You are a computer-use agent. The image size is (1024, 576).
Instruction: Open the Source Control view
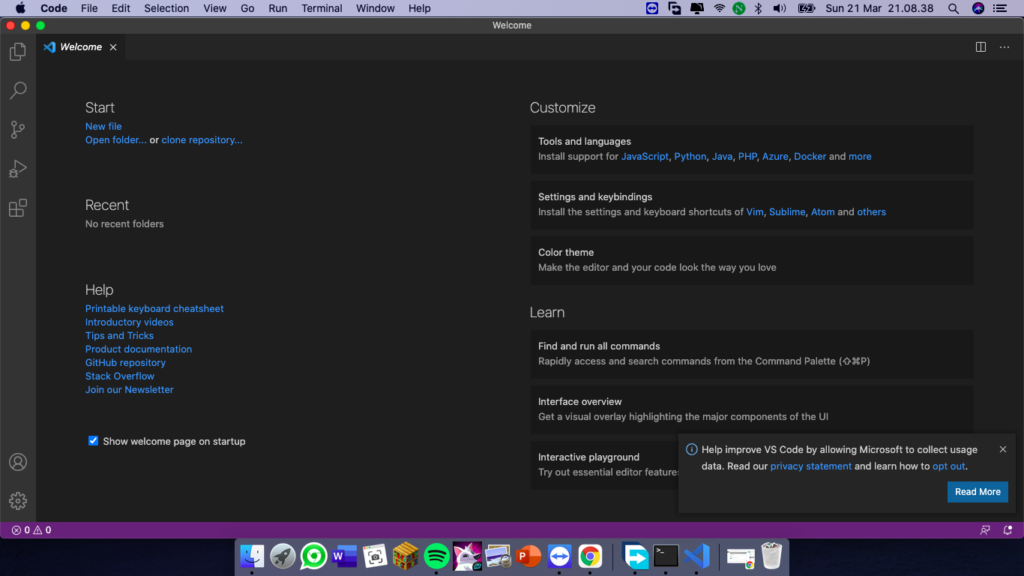(18, 129)
